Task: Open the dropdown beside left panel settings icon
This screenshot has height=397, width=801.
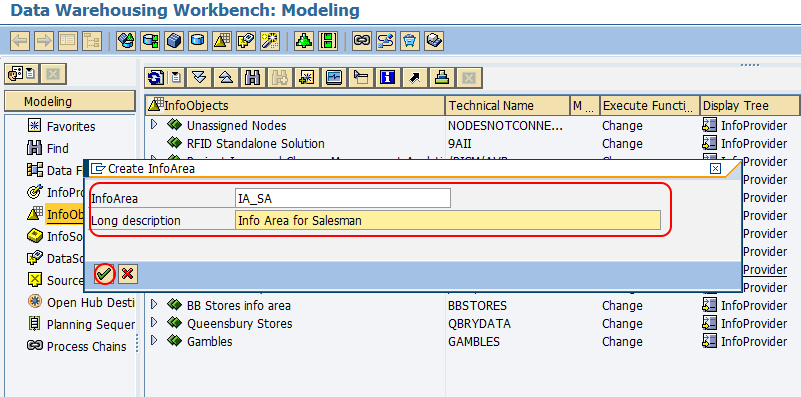Action: coord(30,74)
